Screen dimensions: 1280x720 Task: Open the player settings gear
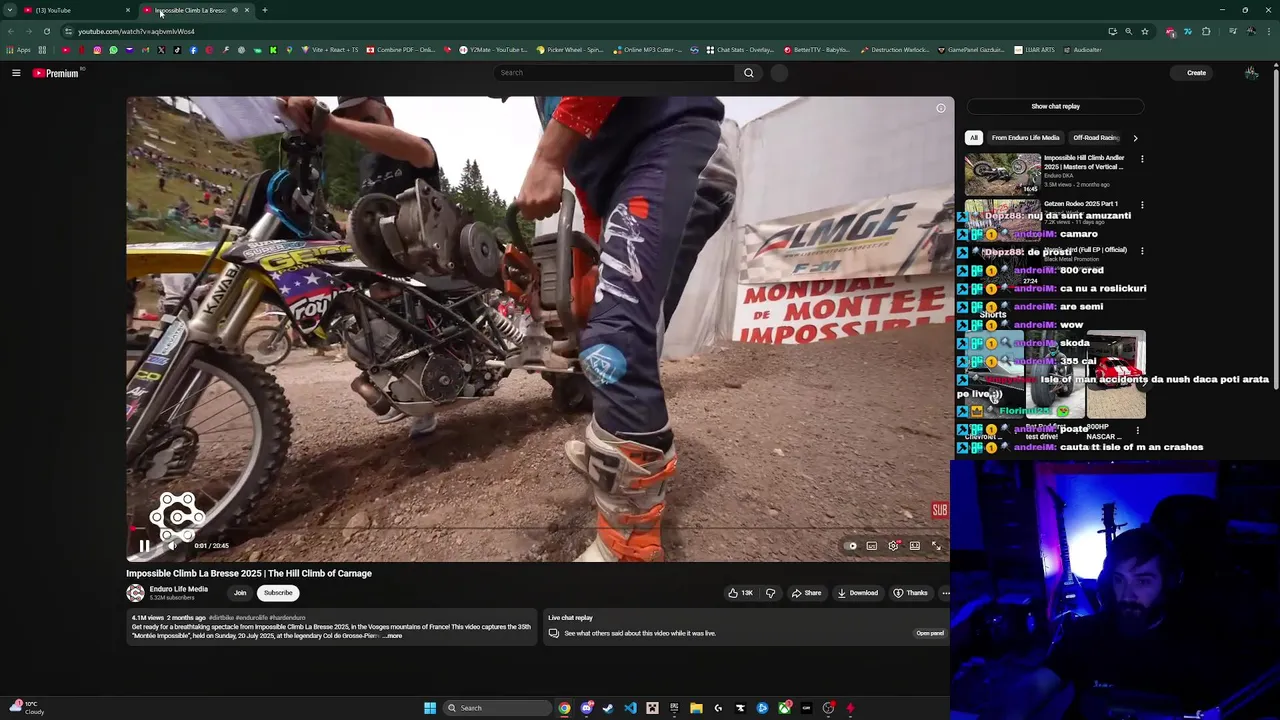tap(893, 546)
